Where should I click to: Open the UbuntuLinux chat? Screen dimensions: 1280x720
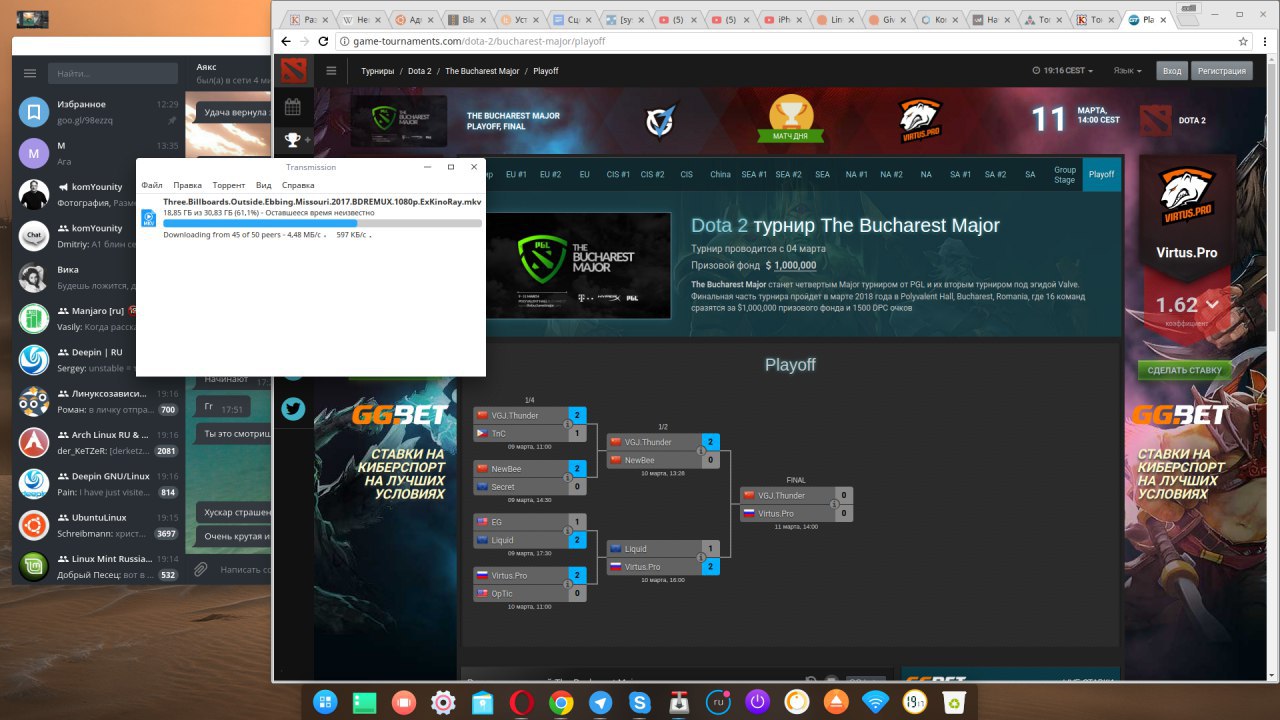99,525
